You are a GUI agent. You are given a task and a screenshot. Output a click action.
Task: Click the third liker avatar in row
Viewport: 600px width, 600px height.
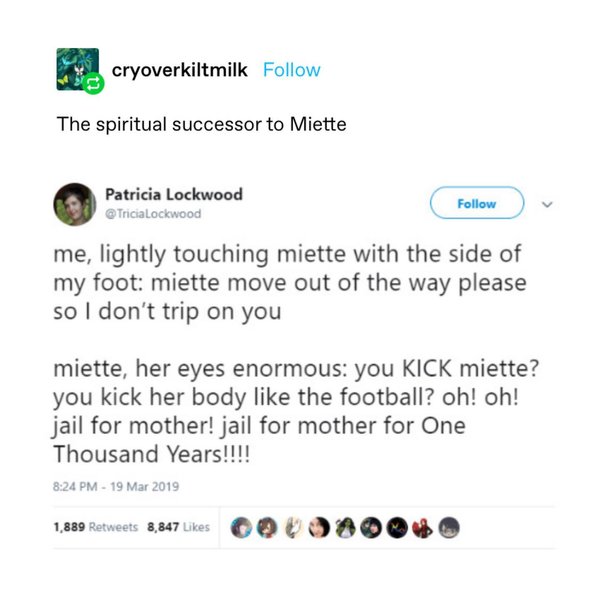[x=293, y=527]
